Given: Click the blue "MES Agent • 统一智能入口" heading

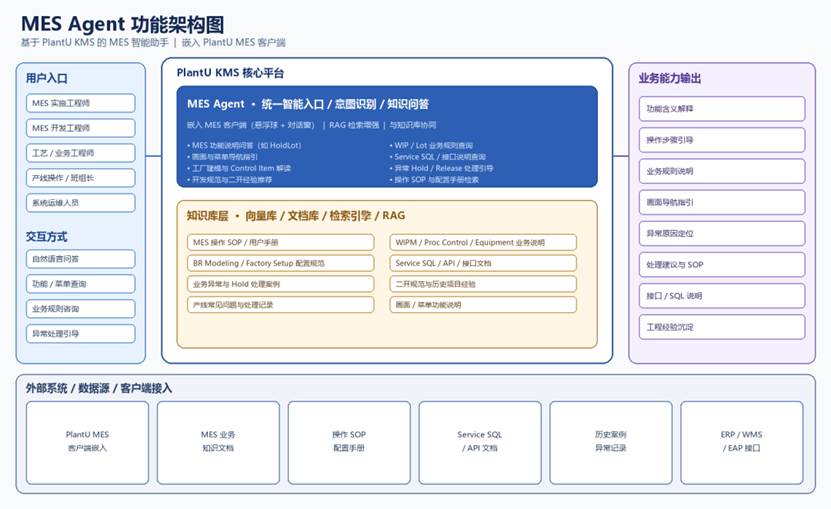Looking at the screenshot, I should (x=307, y=104).
